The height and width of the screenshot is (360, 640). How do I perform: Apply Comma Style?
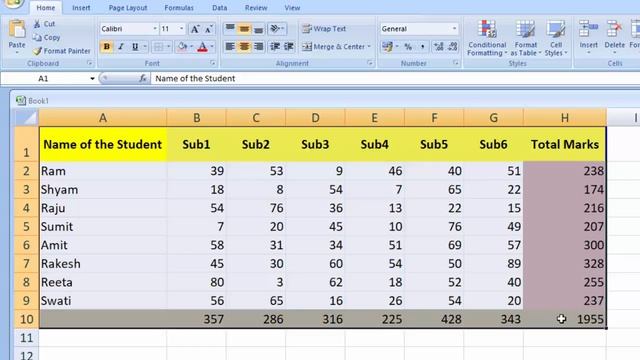tap(422, 47)
